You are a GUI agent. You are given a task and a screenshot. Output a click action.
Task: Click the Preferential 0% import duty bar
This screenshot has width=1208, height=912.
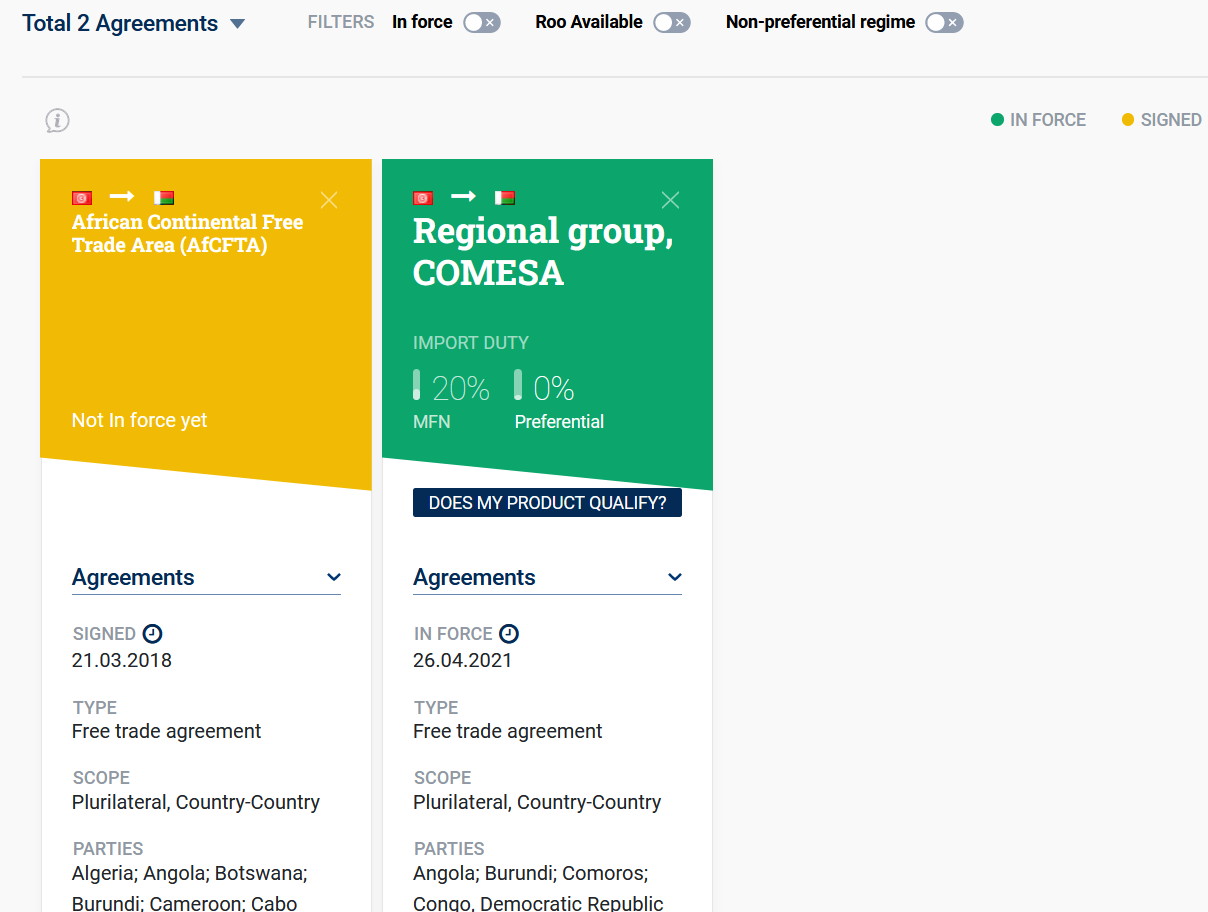[518, 385]
